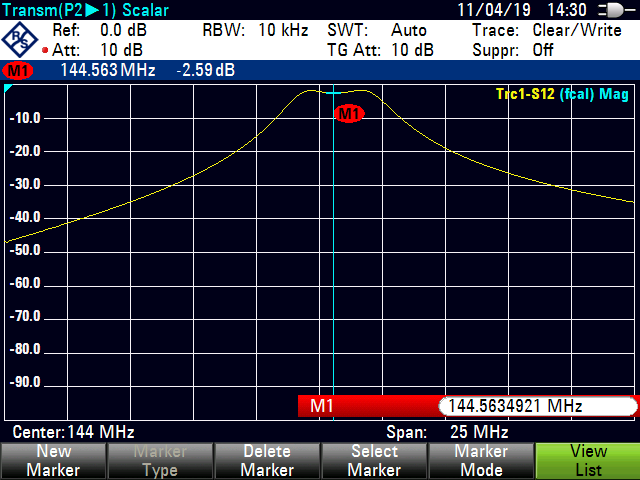The width and height of the screenshot is (640, 480).
Task: Open the Select Marker softkey menu
Action: point(373,461)
